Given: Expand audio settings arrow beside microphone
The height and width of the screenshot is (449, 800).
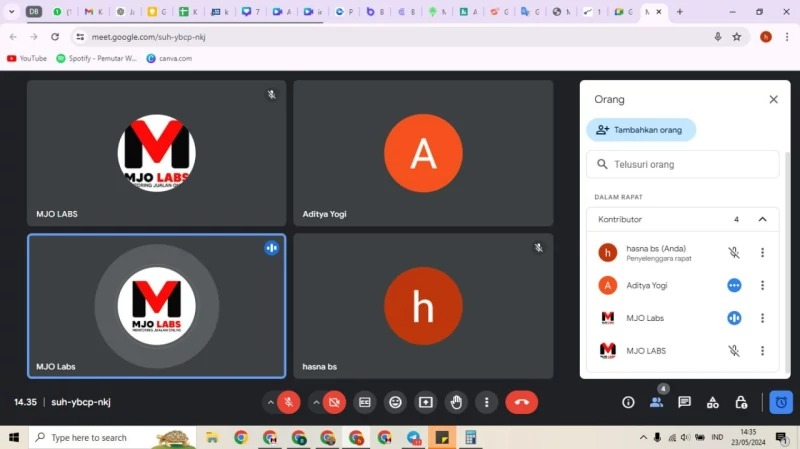Looking at the screenshot, I should (270, 402).
